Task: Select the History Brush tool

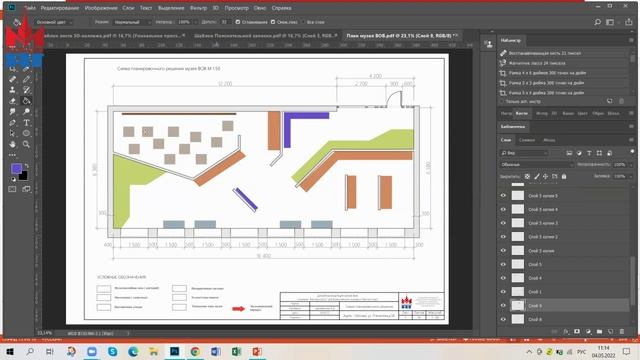Action: pos(26,90)
